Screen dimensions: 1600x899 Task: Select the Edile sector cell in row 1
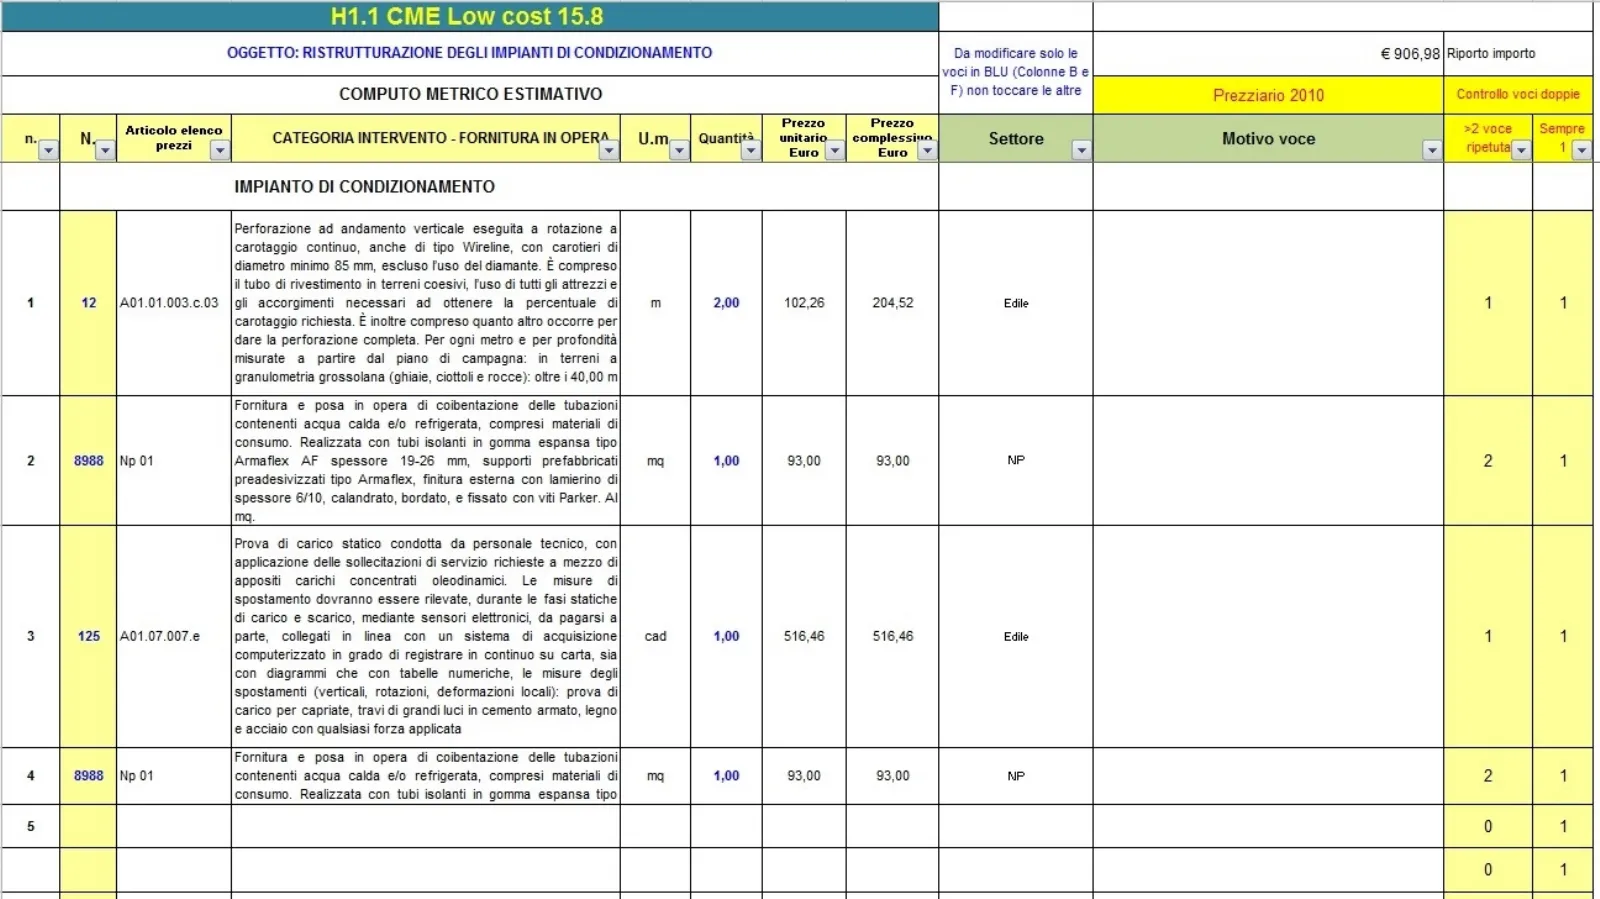1016,303
